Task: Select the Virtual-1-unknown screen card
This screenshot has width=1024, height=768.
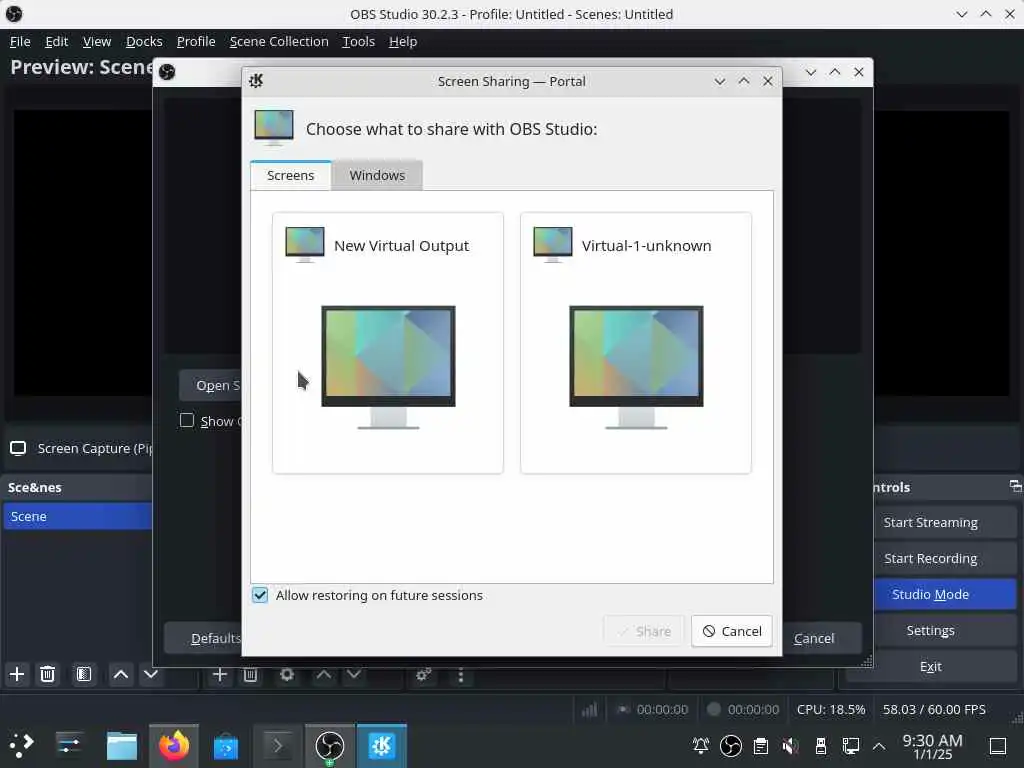Action: coord(635,343)
